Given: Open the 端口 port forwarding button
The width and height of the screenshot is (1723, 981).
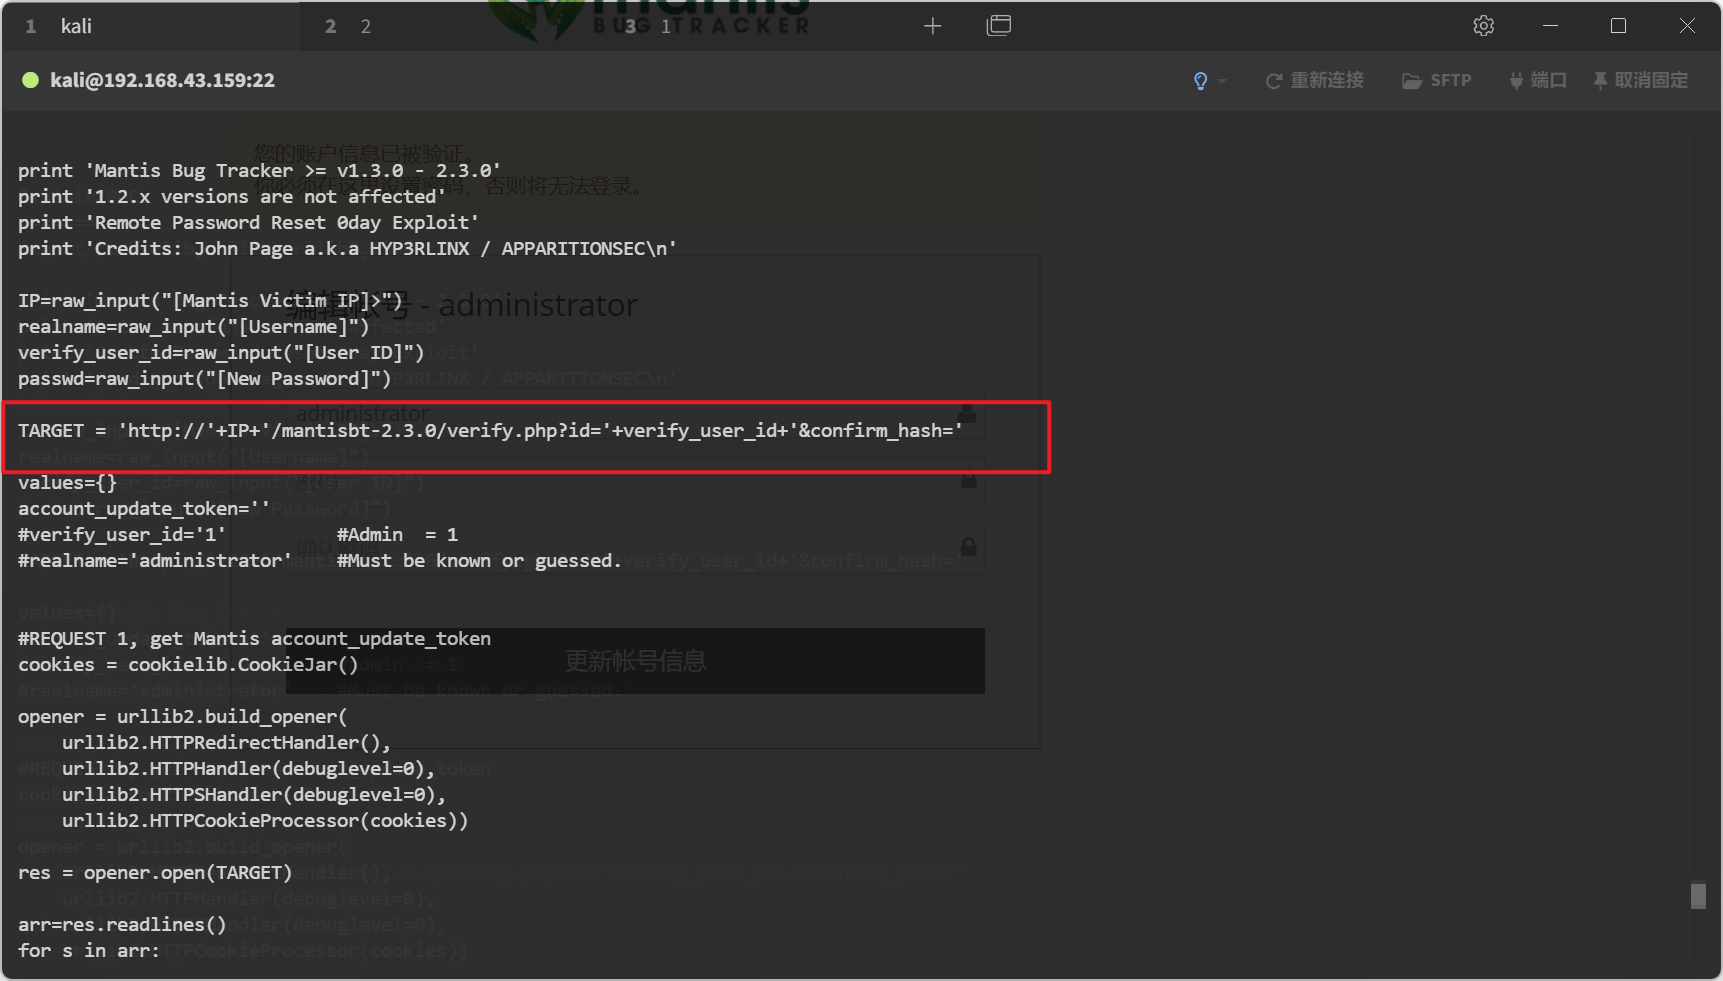Looking at the screenshot, I should point(1538,80).
